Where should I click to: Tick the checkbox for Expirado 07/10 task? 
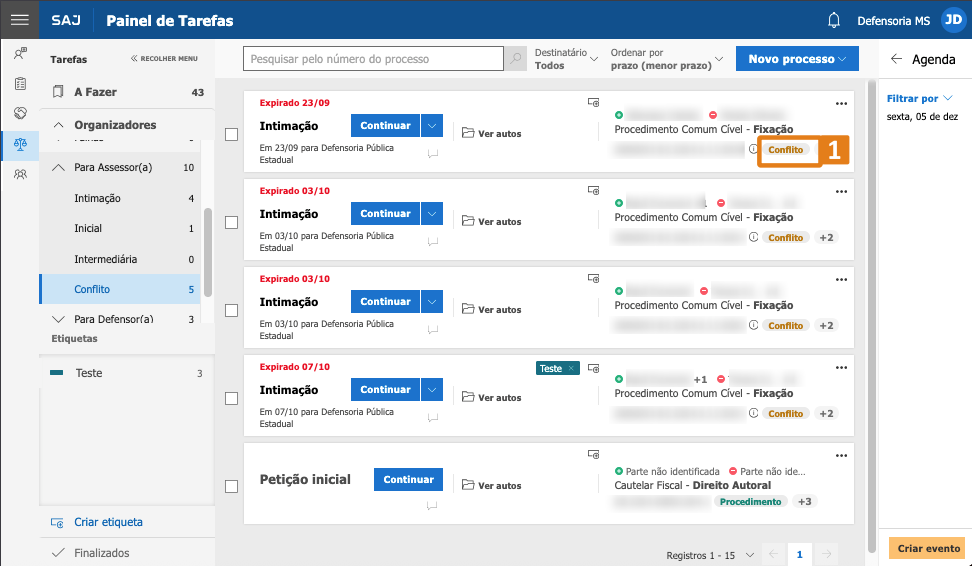pyautogui.click(x=232, y=398)
